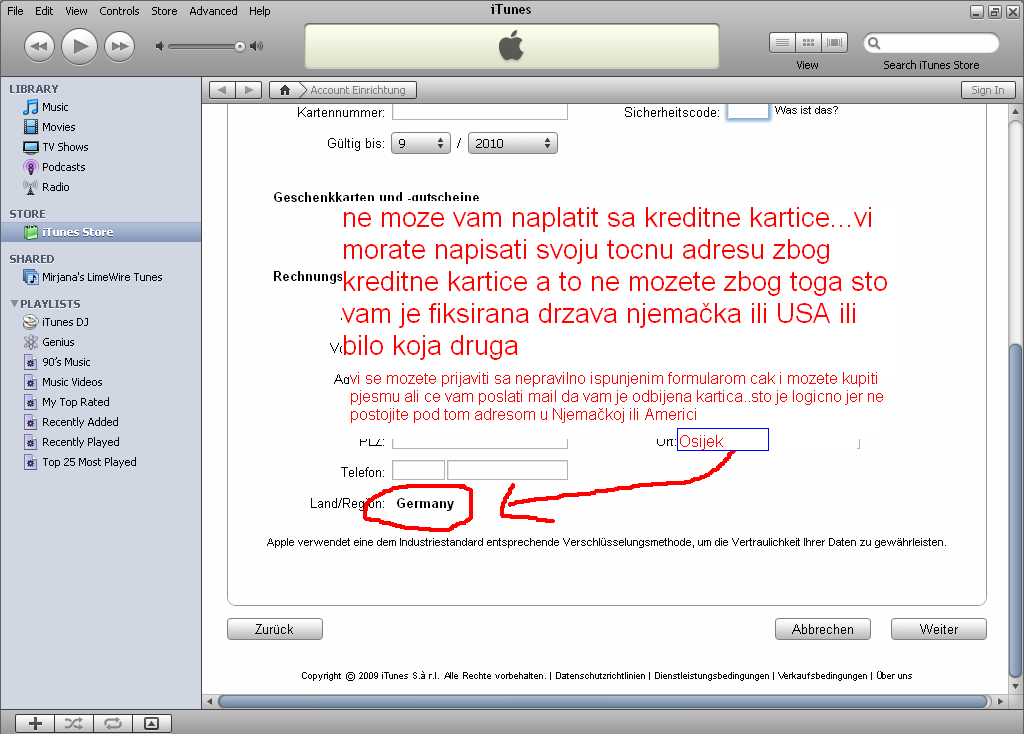The height and width of the screenshot is (734, 1024).
Task: Collapse the PLAYLISTS section triangle
Action: [x=14, y=304]
